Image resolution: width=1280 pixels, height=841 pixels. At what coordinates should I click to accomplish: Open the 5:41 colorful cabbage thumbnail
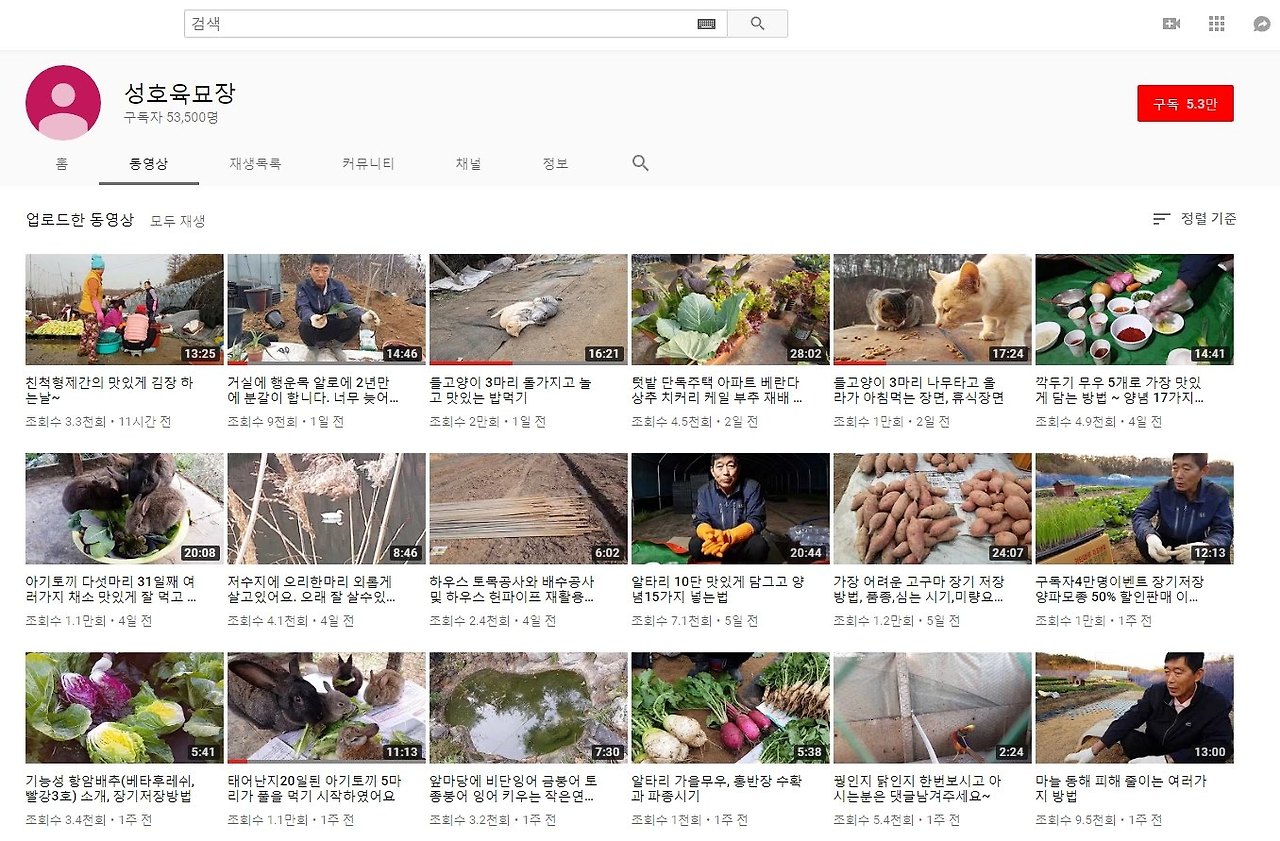pyautogui.click(x=125, y=708)
